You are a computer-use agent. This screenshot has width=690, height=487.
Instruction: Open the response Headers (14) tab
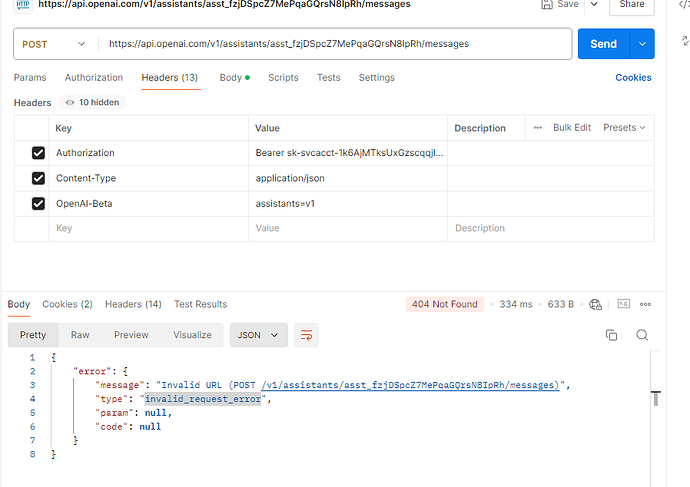[133, 304]
